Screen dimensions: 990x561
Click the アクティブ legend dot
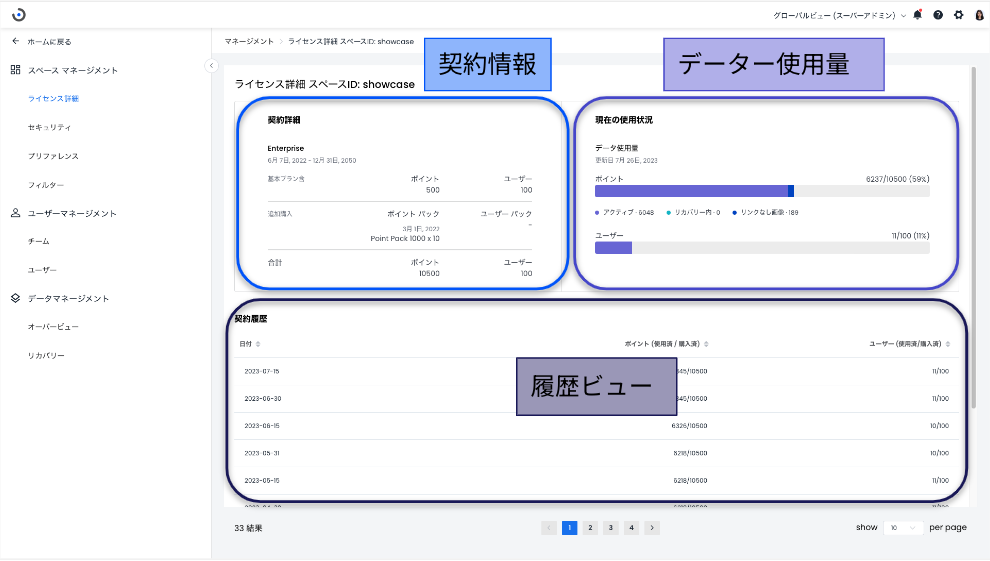point(597,213)
